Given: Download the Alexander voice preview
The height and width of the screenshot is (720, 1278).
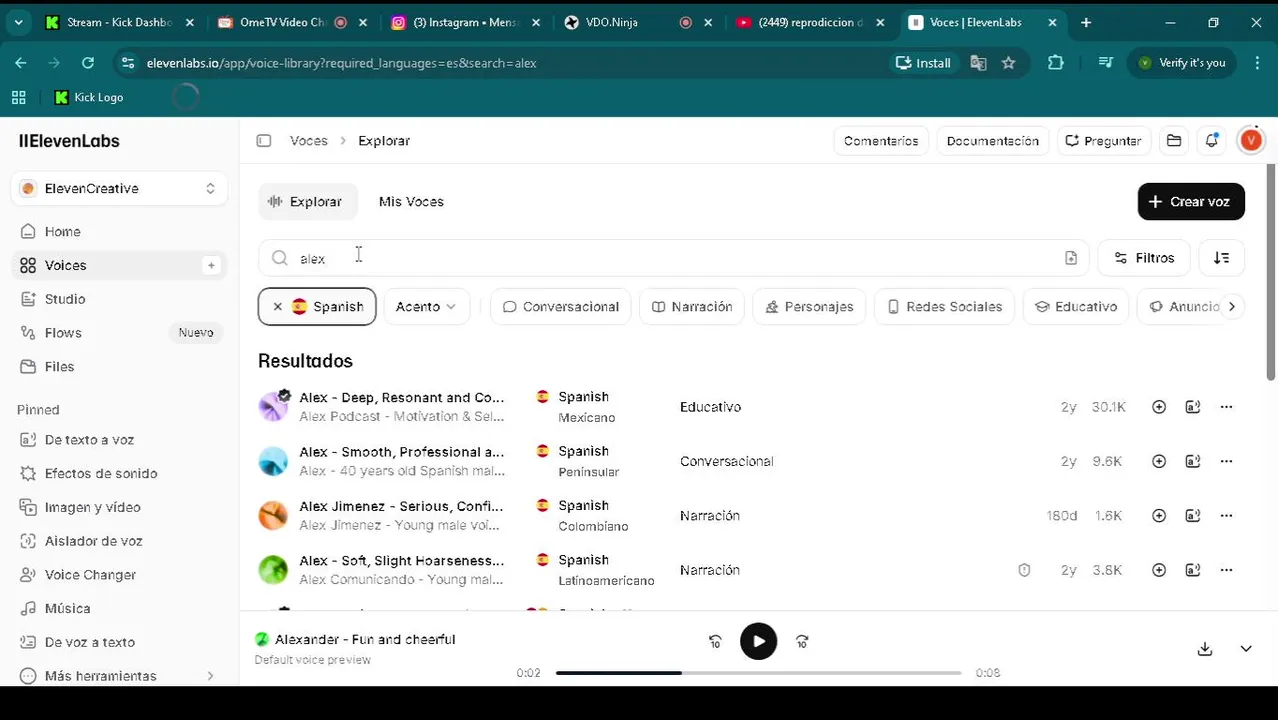Looking at the screenshot, I should tap(1205, 649).
